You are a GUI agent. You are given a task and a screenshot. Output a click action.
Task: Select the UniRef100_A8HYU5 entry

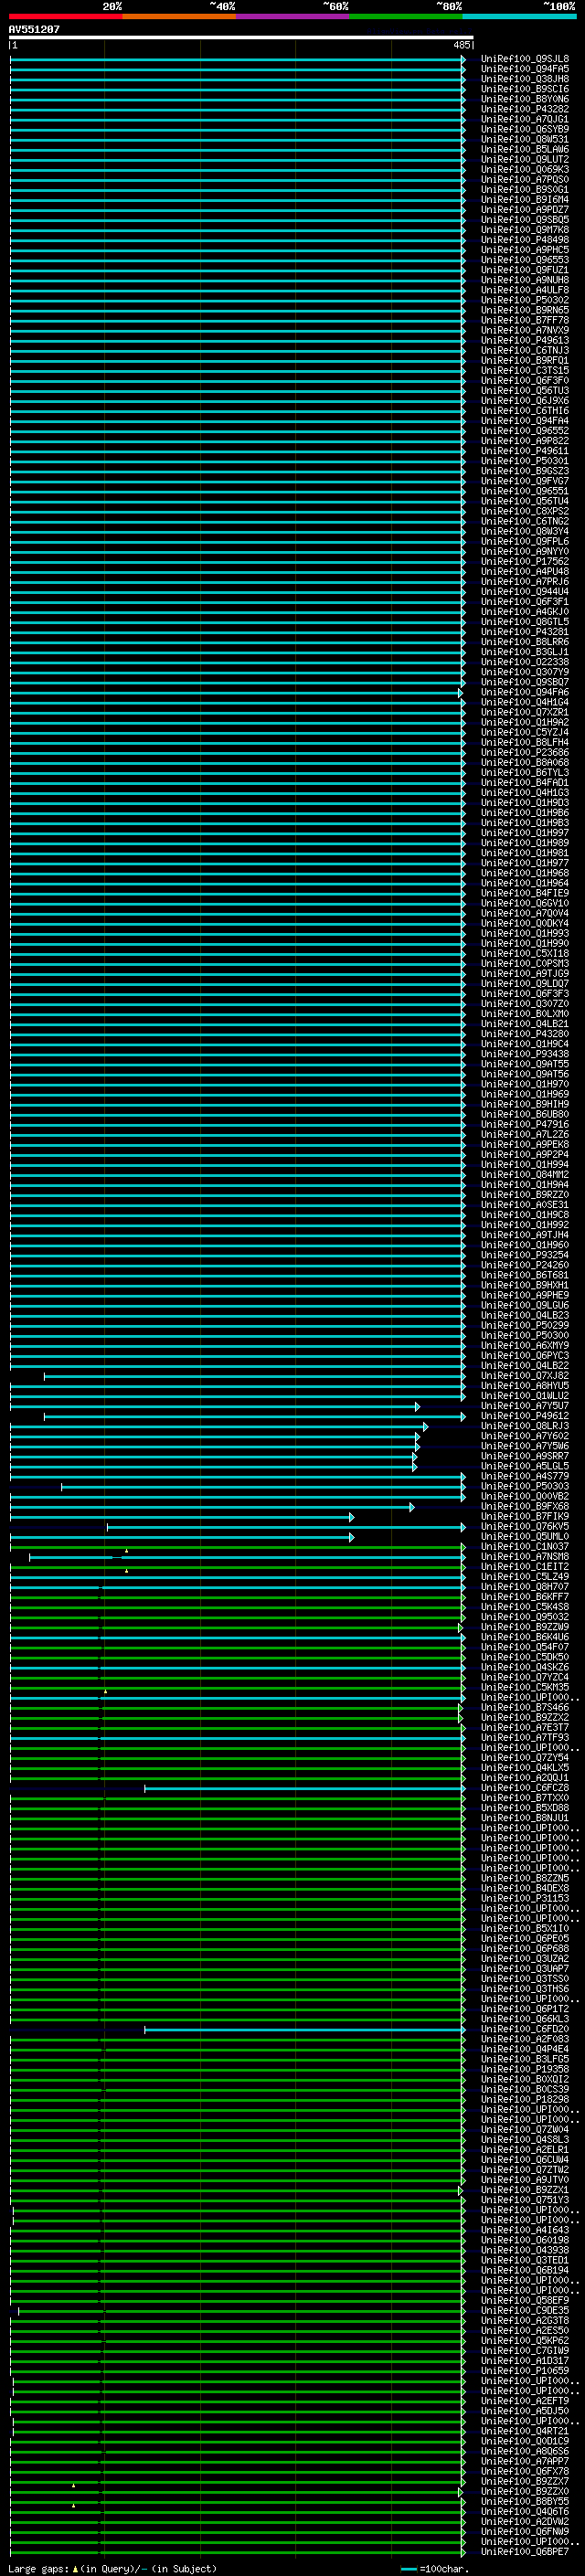click(525, 1385)
